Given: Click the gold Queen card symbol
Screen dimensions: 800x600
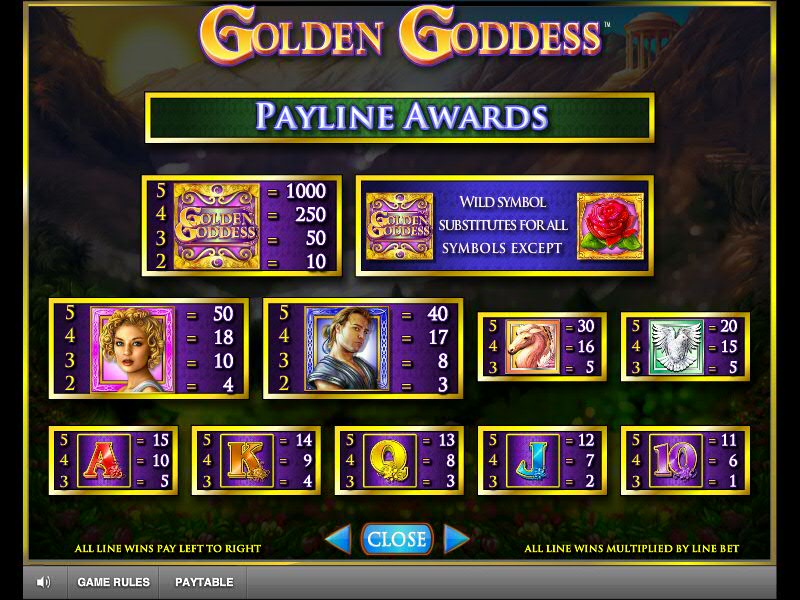Looking at the screenshot, I should [390, 461].
